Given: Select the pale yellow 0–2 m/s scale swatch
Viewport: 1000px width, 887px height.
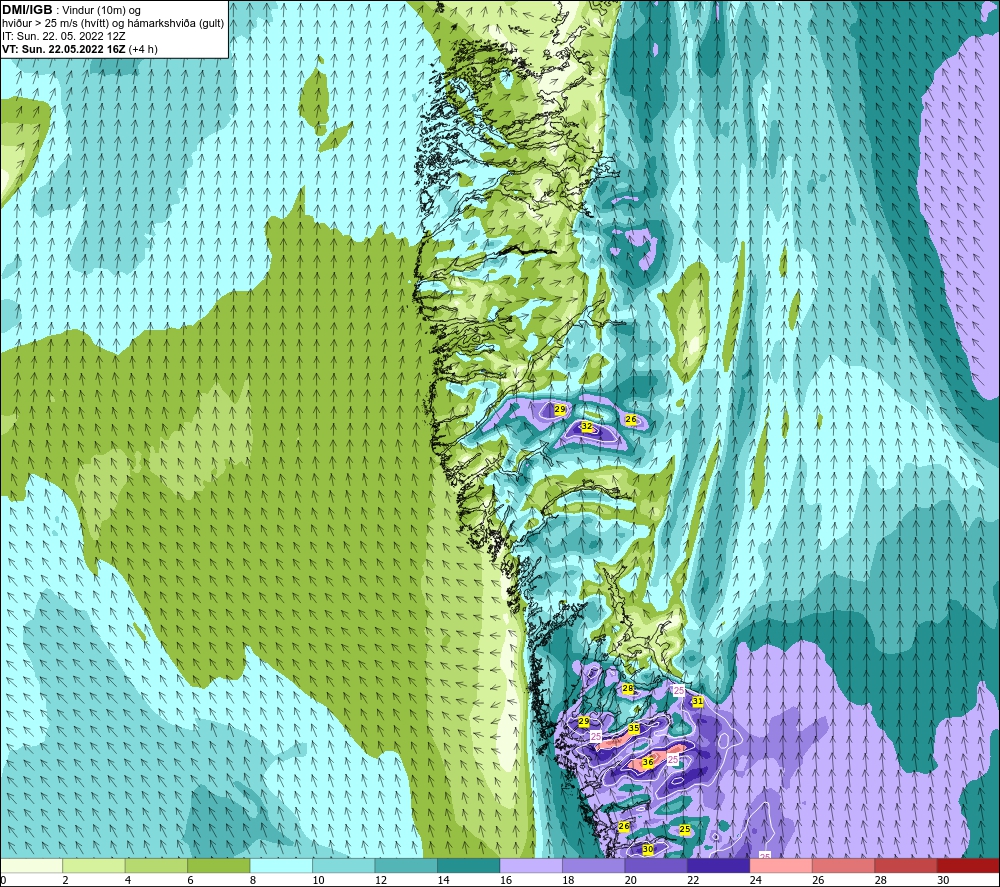Looking at the screenshot, I should coord(31,865).
